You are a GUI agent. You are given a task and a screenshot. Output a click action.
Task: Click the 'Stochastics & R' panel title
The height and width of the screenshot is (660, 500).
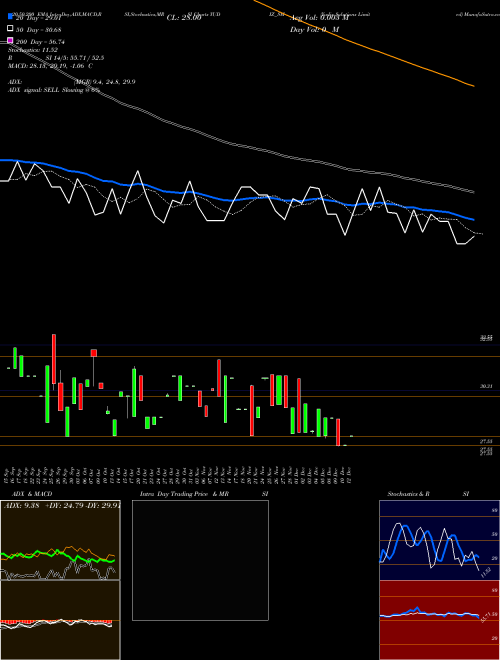click(x=409, y=494)
